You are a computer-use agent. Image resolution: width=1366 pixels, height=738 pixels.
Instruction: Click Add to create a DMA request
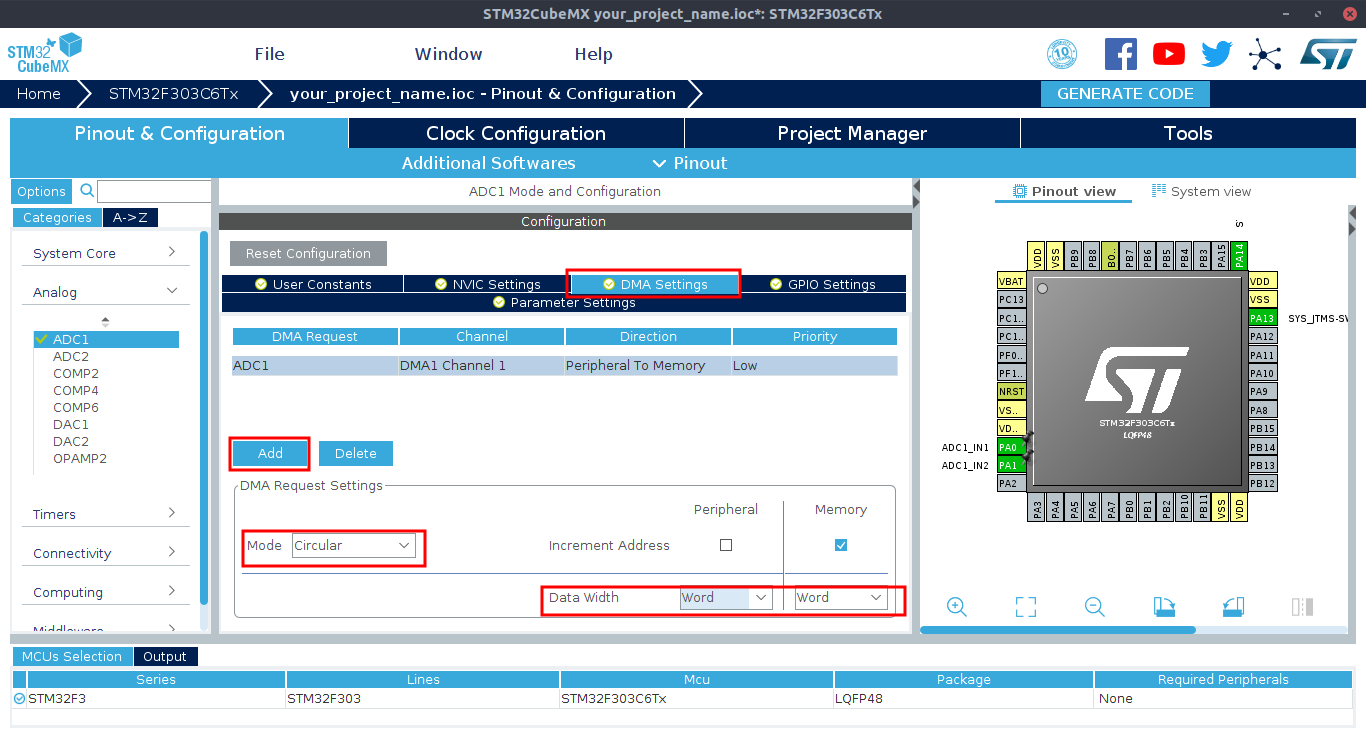[270, 453]
